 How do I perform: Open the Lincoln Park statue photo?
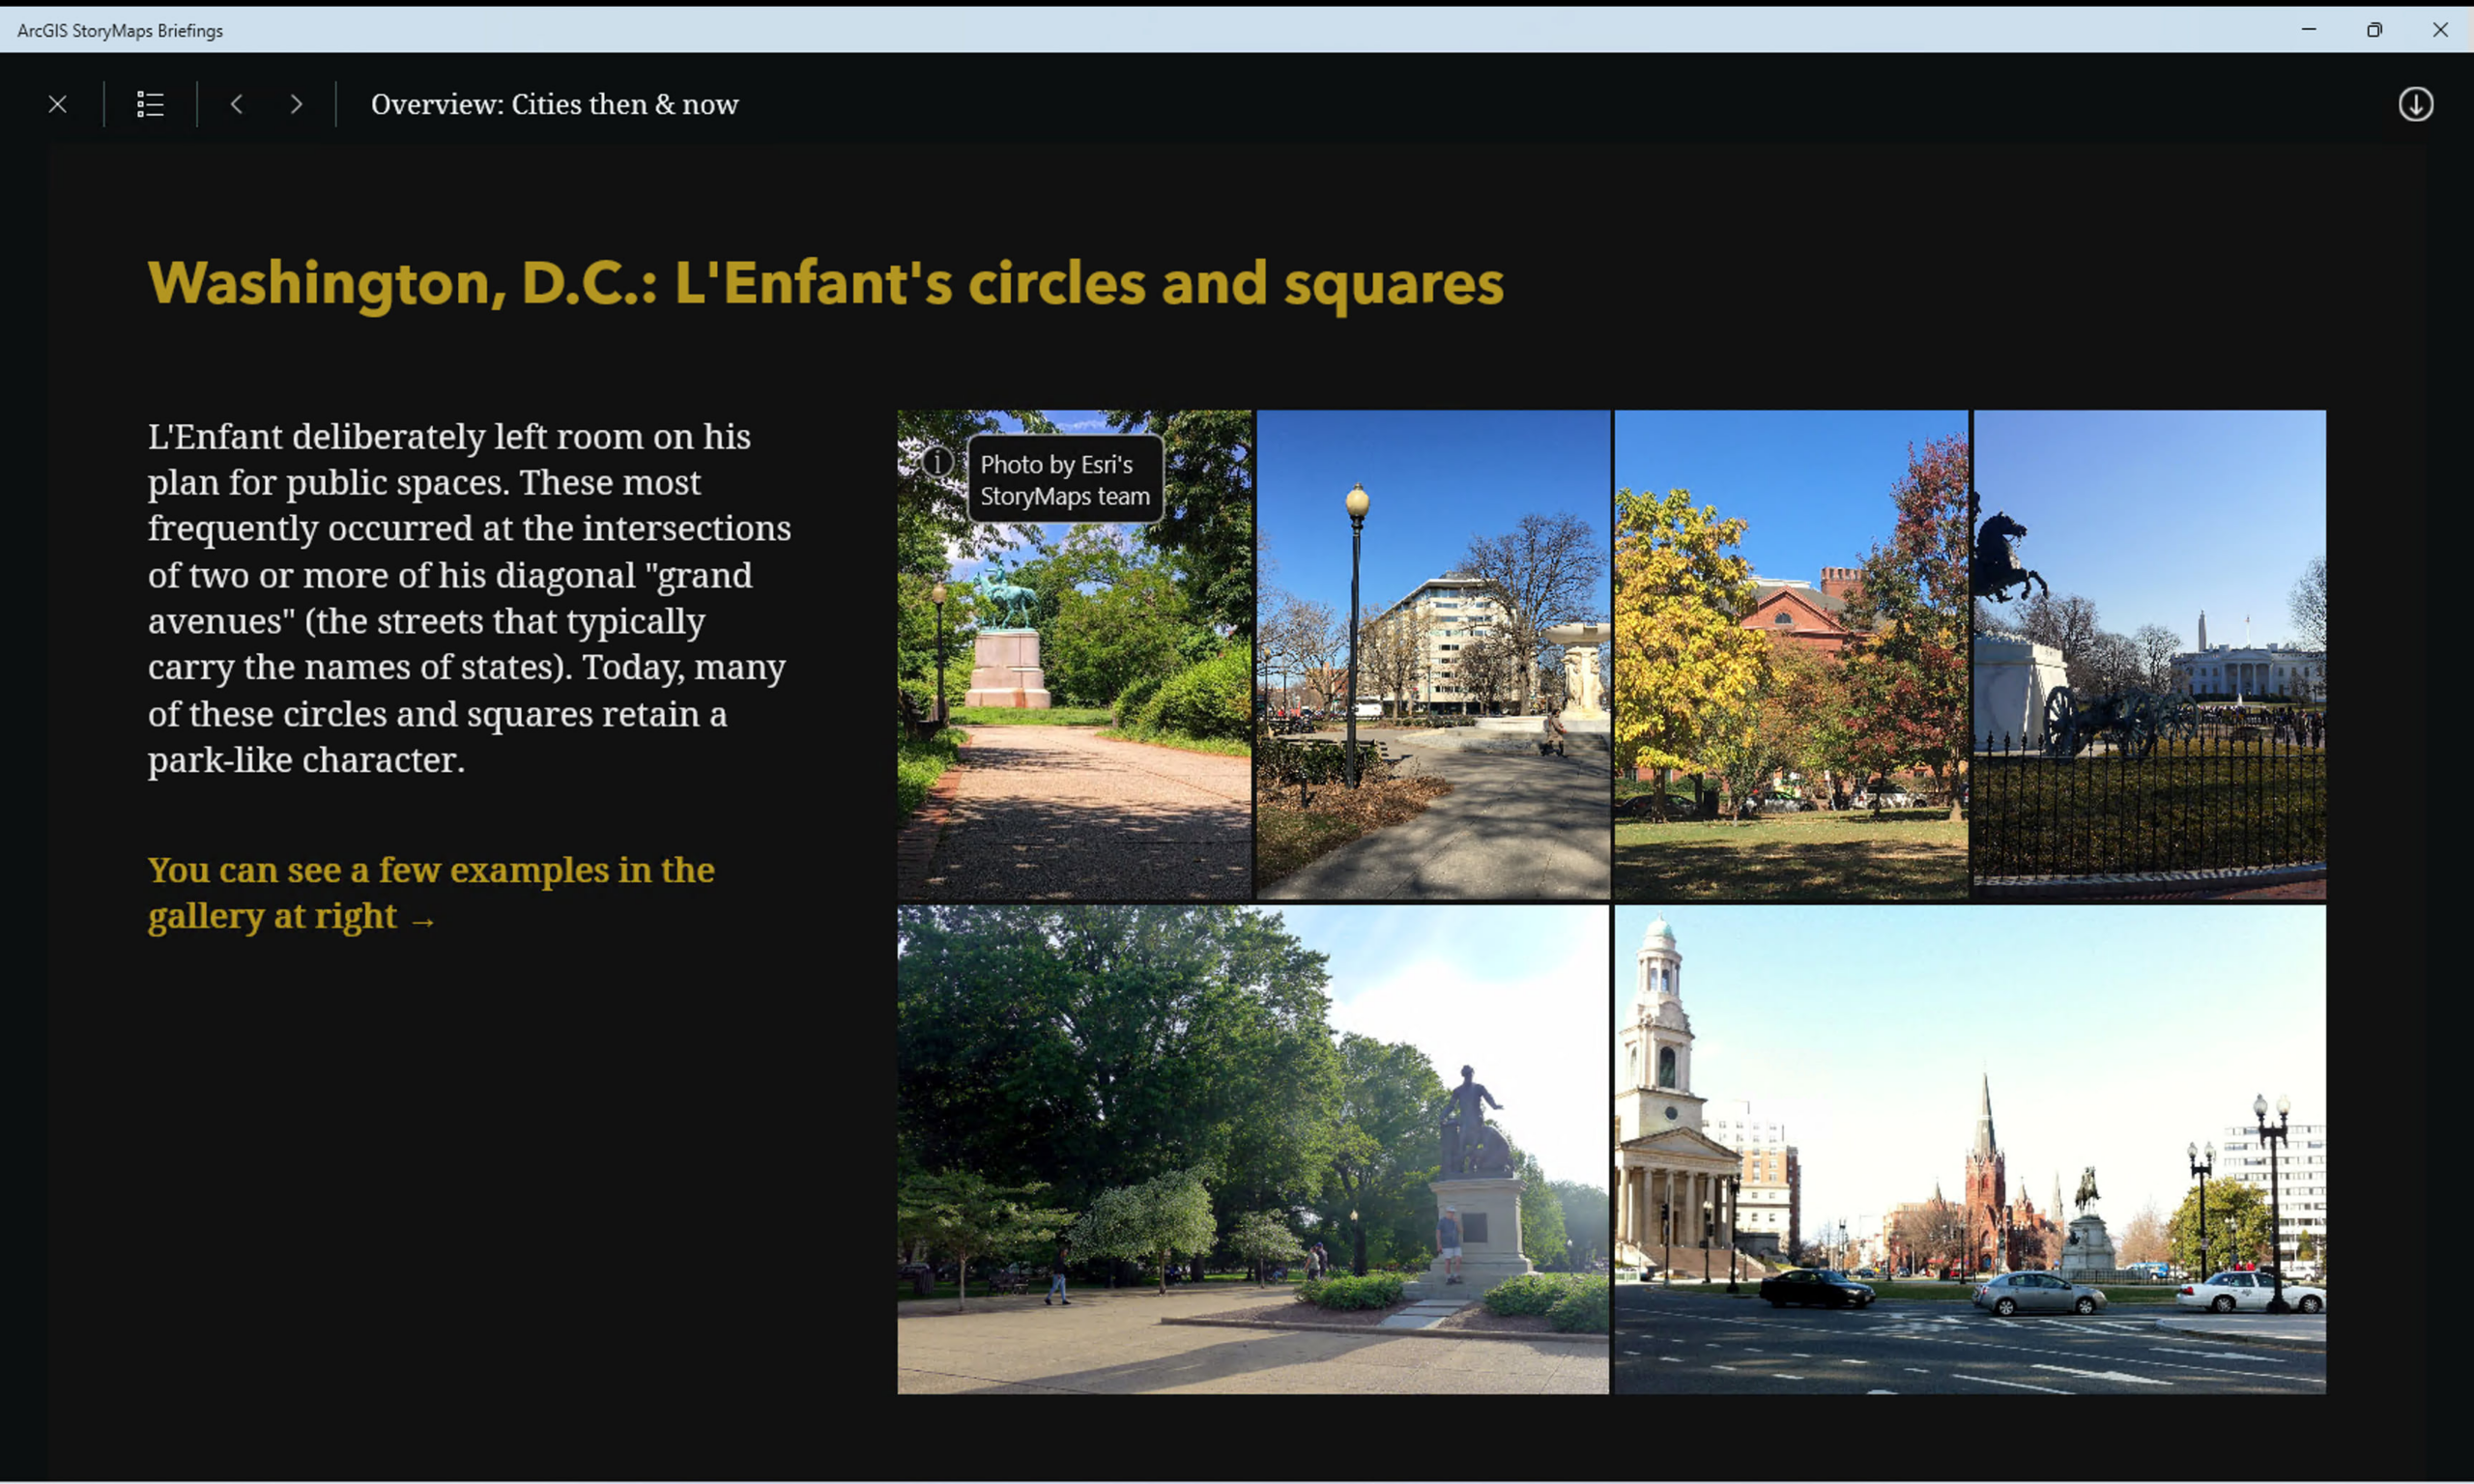[1252, 1150]
